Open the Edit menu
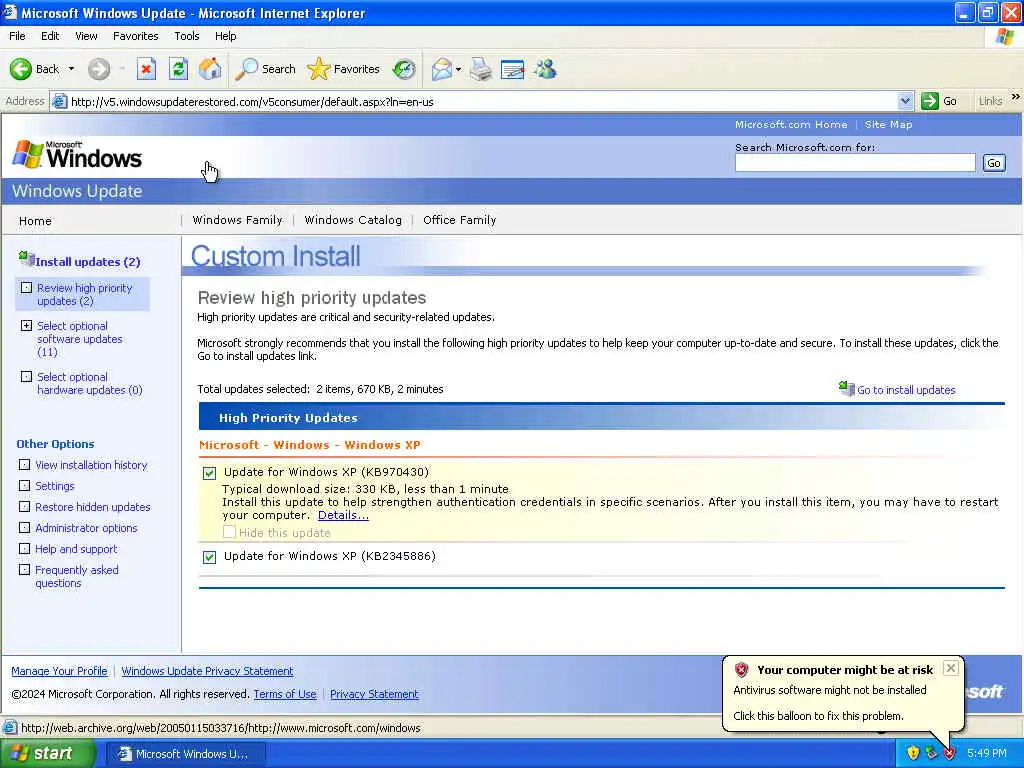Viewport: 1024px width, 768px height. coord(50,36)
